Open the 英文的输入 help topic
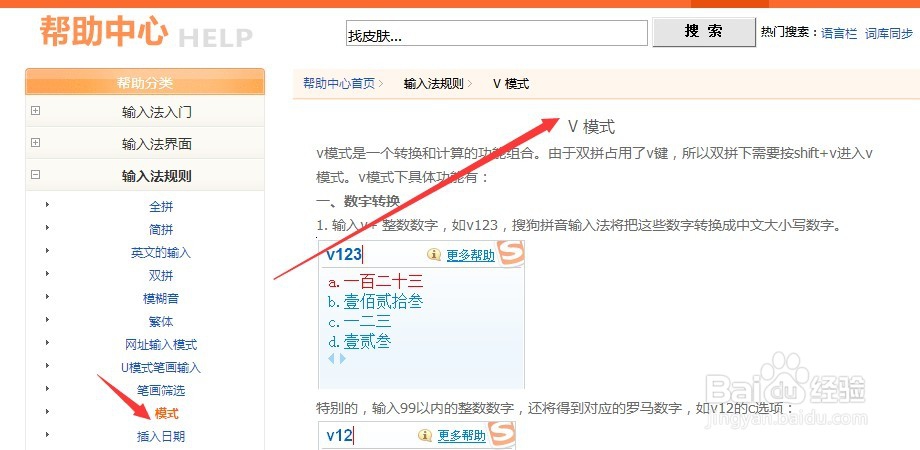This screenshot has height=450, width=920. click(x=161, y=253)
